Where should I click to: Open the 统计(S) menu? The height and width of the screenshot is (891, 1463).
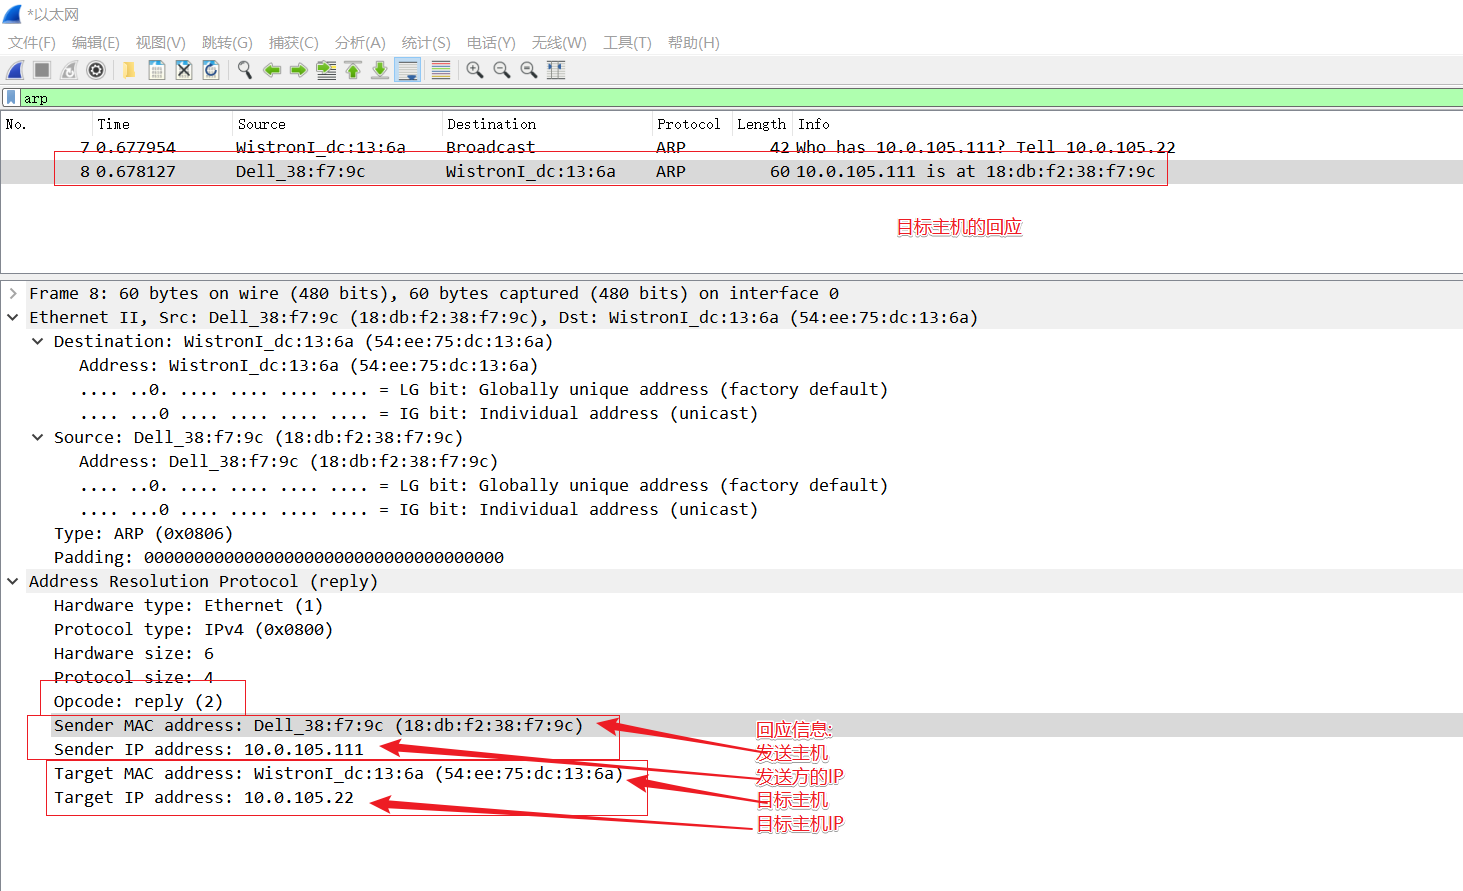[x=426, y=43]
